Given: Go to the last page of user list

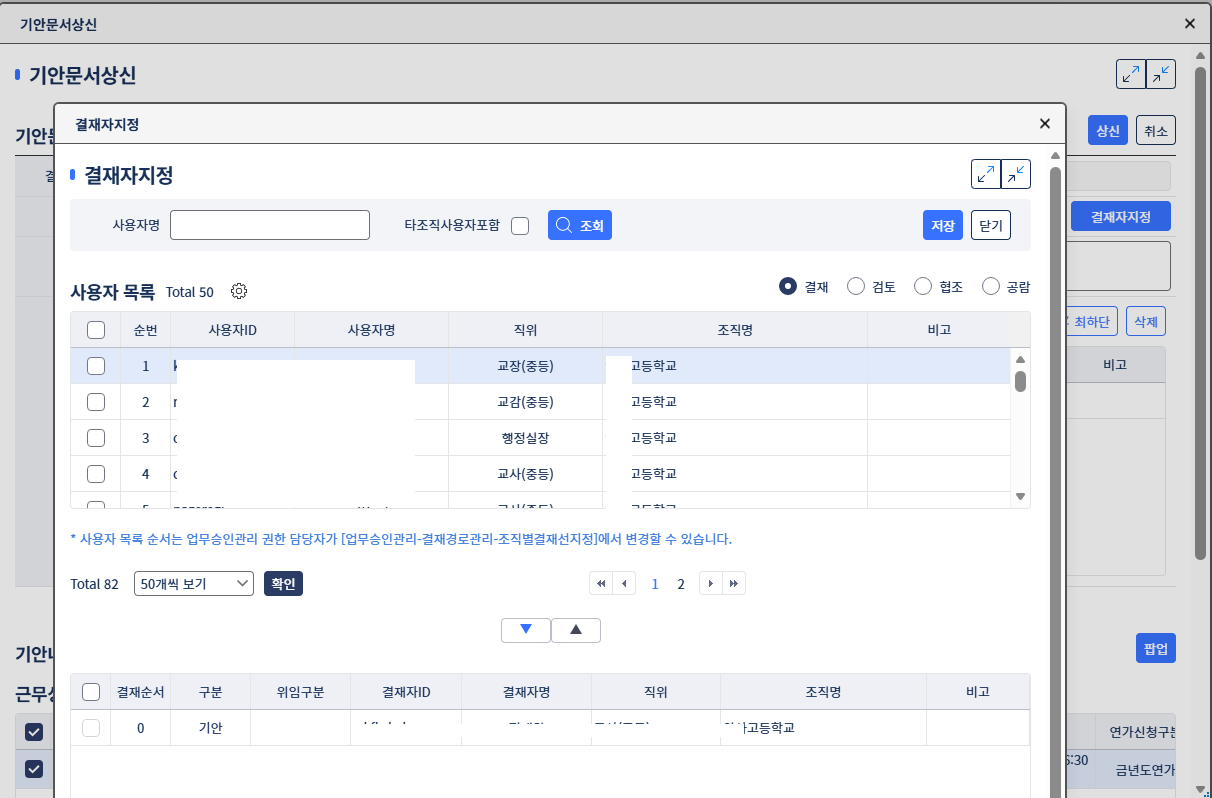Looking at the screenshot, I should click(734, 584).
